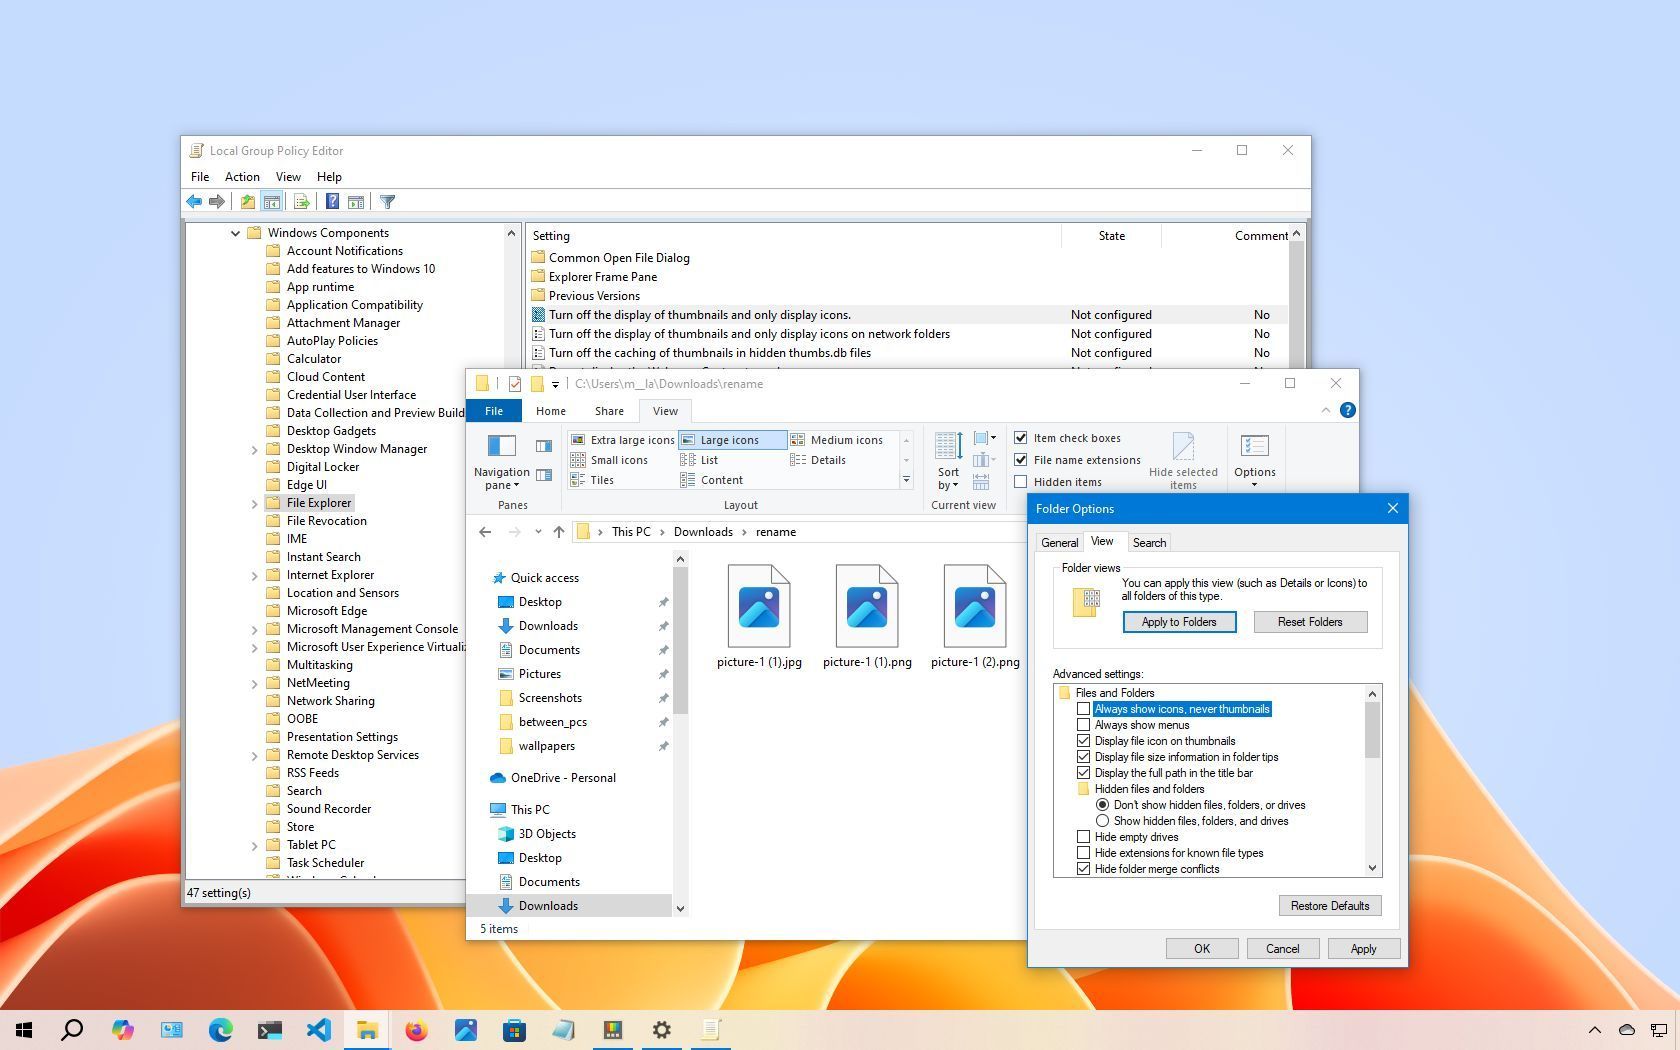The height and width of the screenshot is (1050, 1680).
Task: Expand the Internet Explorer policy node
Action: tap(256, 574)
